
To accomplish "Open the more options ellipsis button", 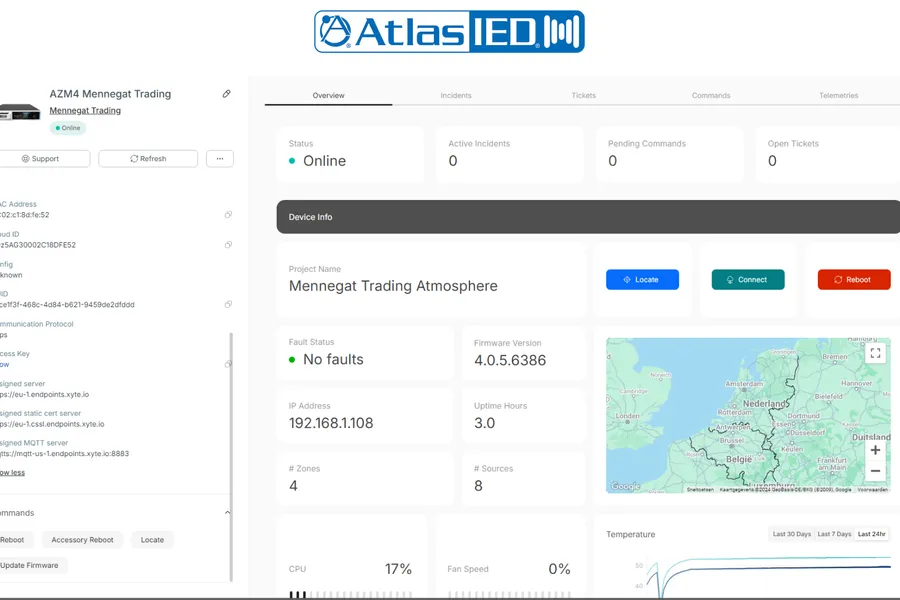I will (x=220, y=158).
